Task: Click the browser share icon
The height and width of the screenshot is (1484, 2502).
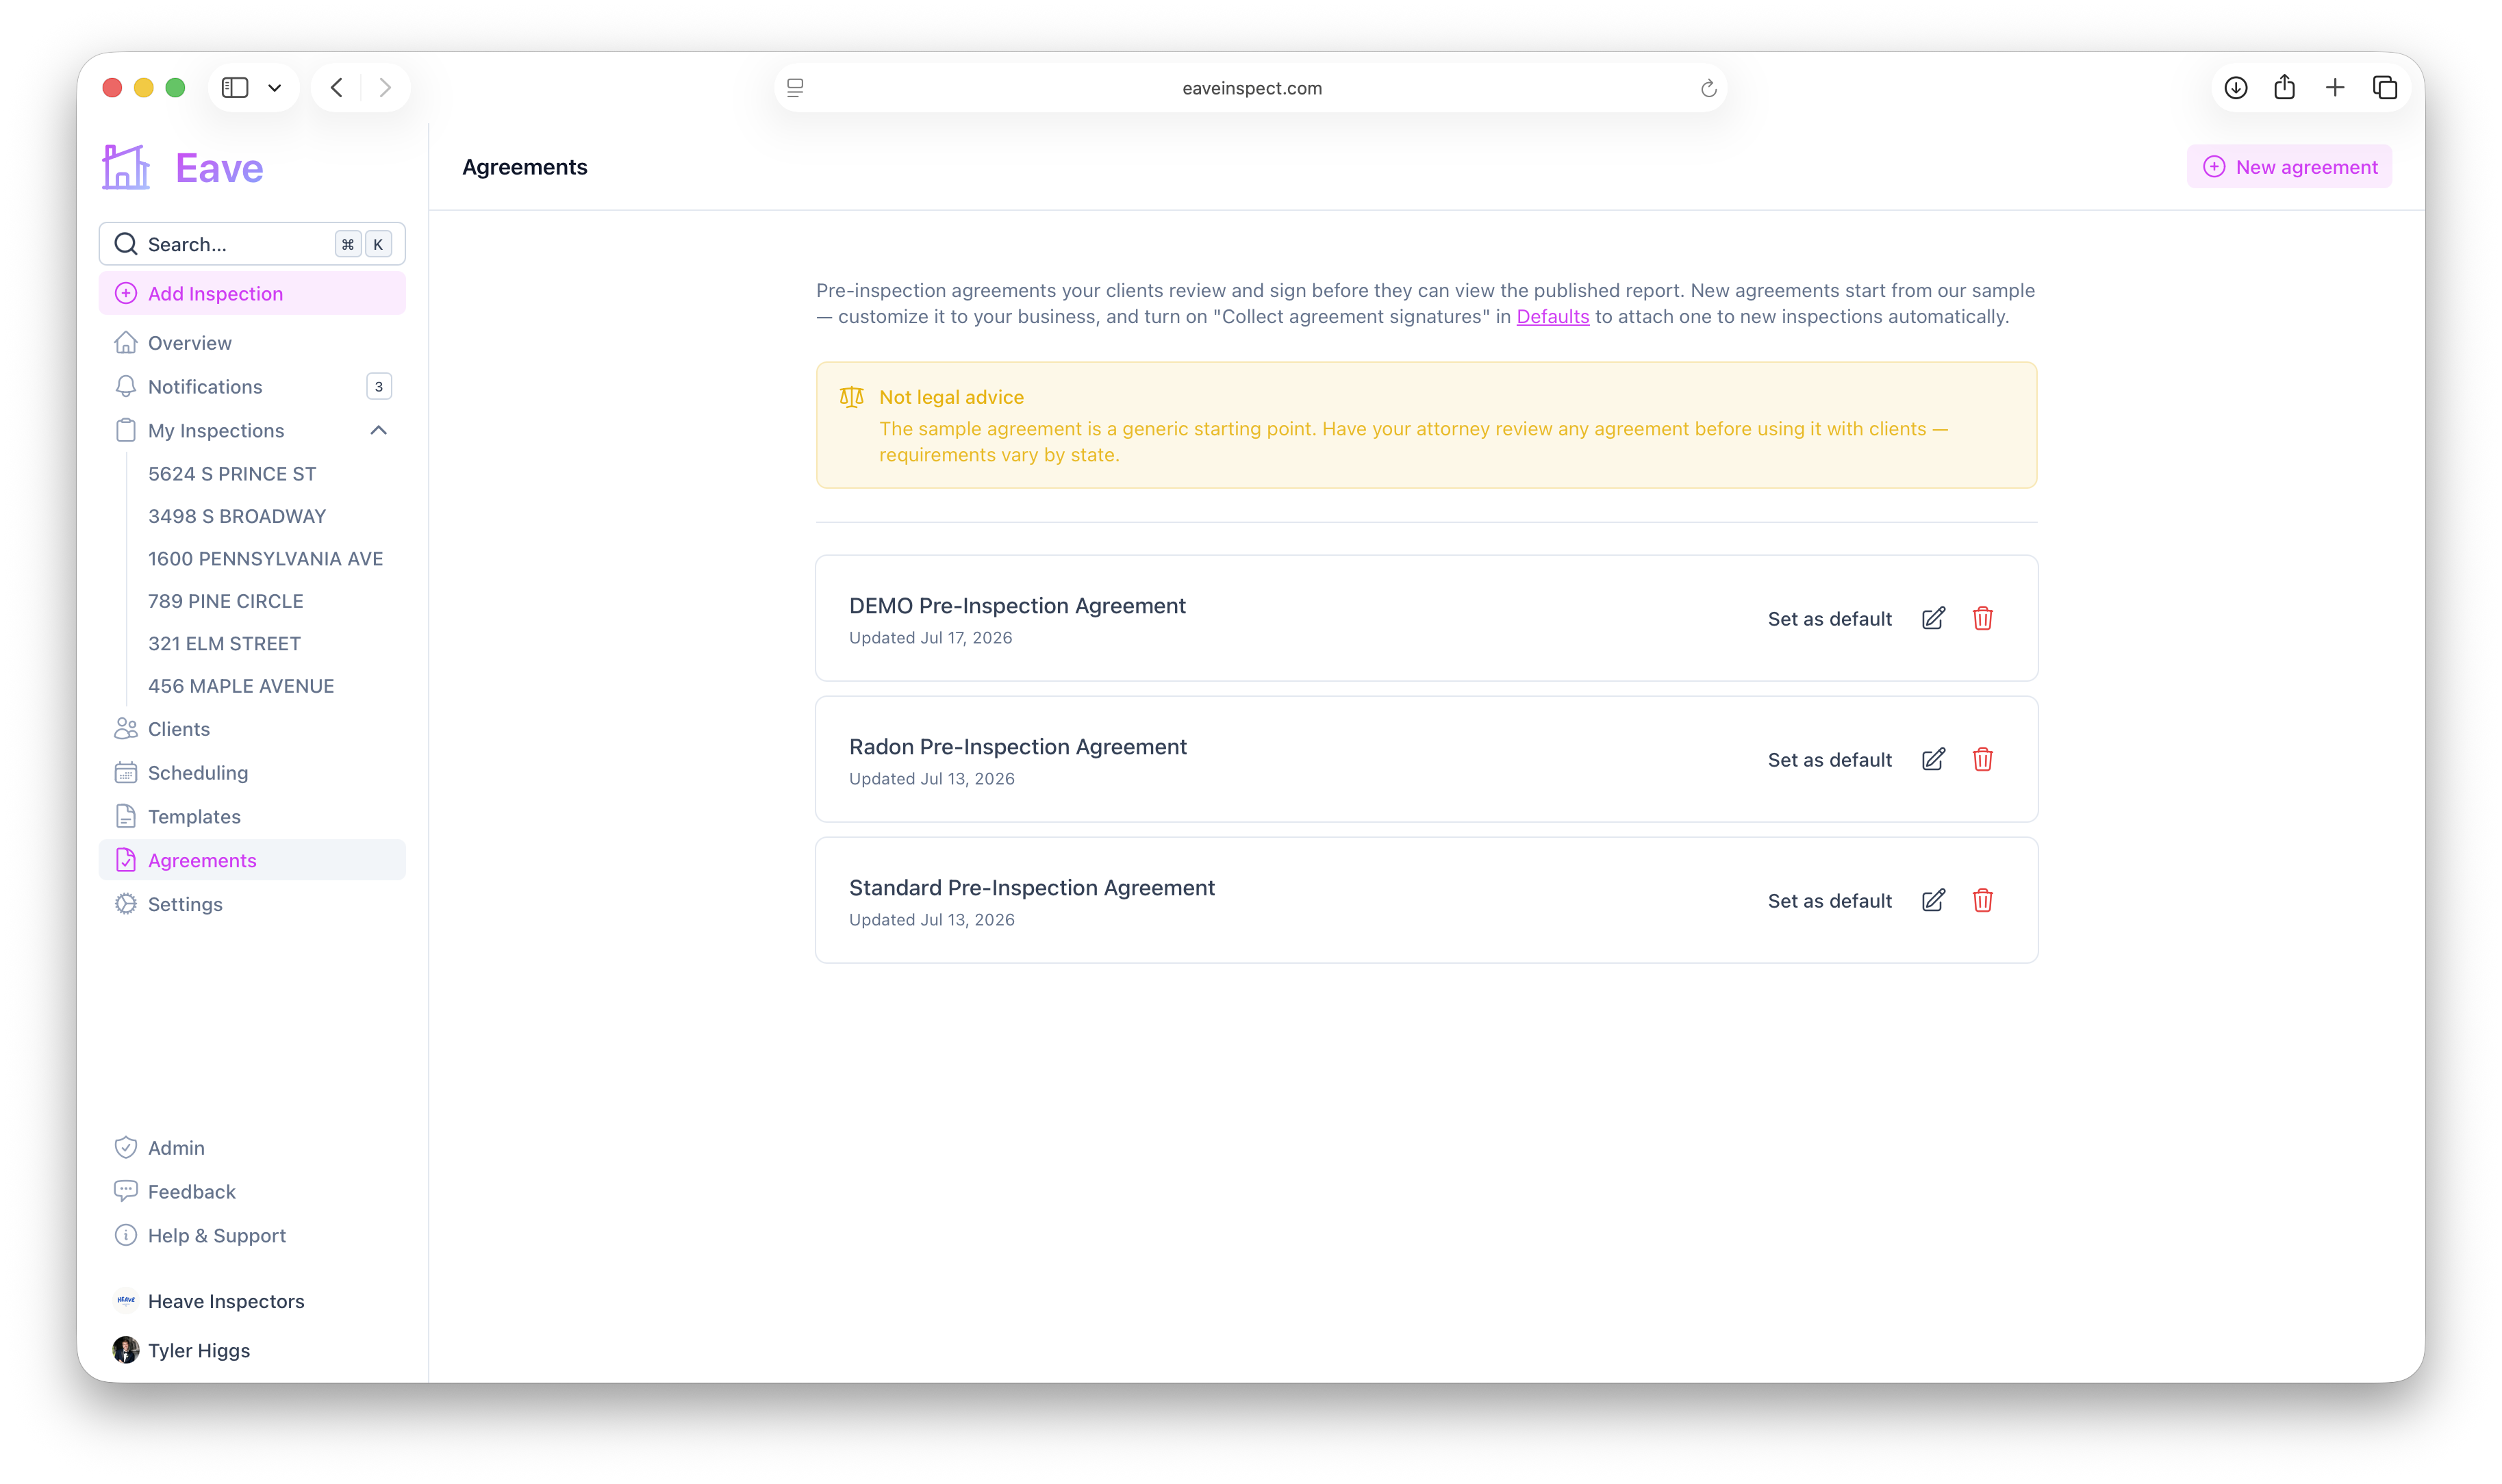Action: 2284,87
